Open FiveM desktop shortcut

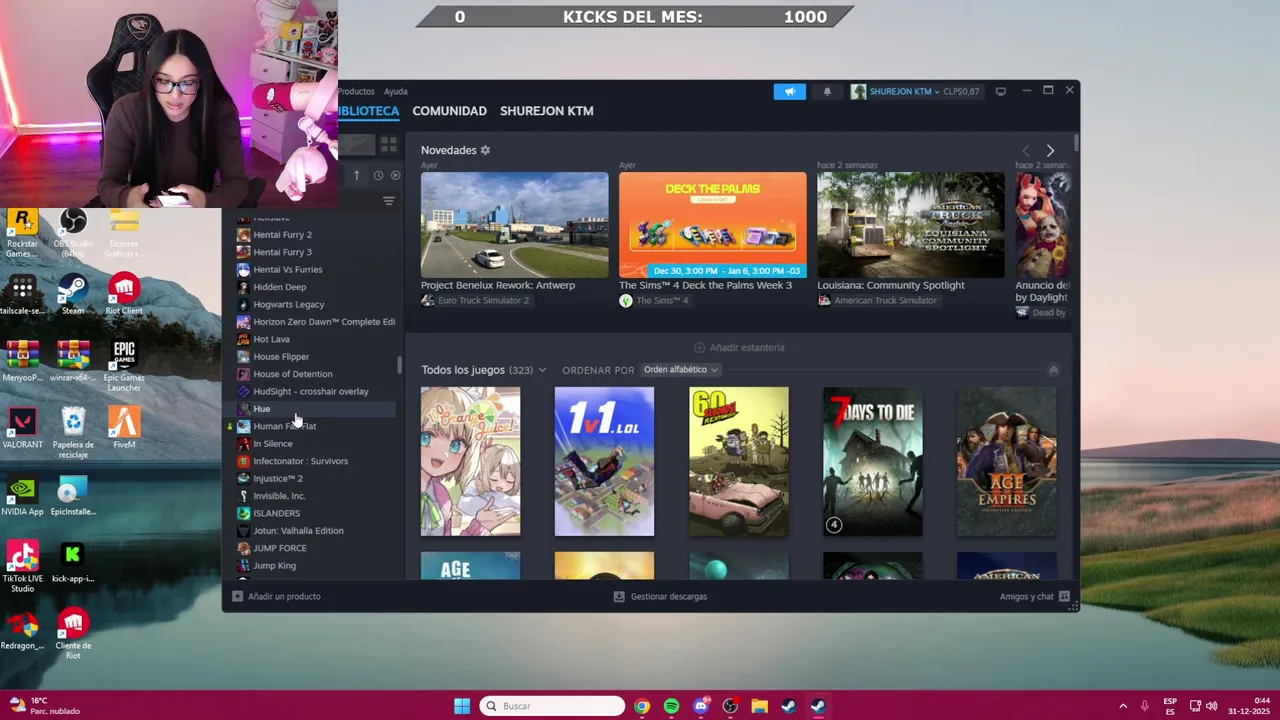pyautogui.click(x=124, y=428)
